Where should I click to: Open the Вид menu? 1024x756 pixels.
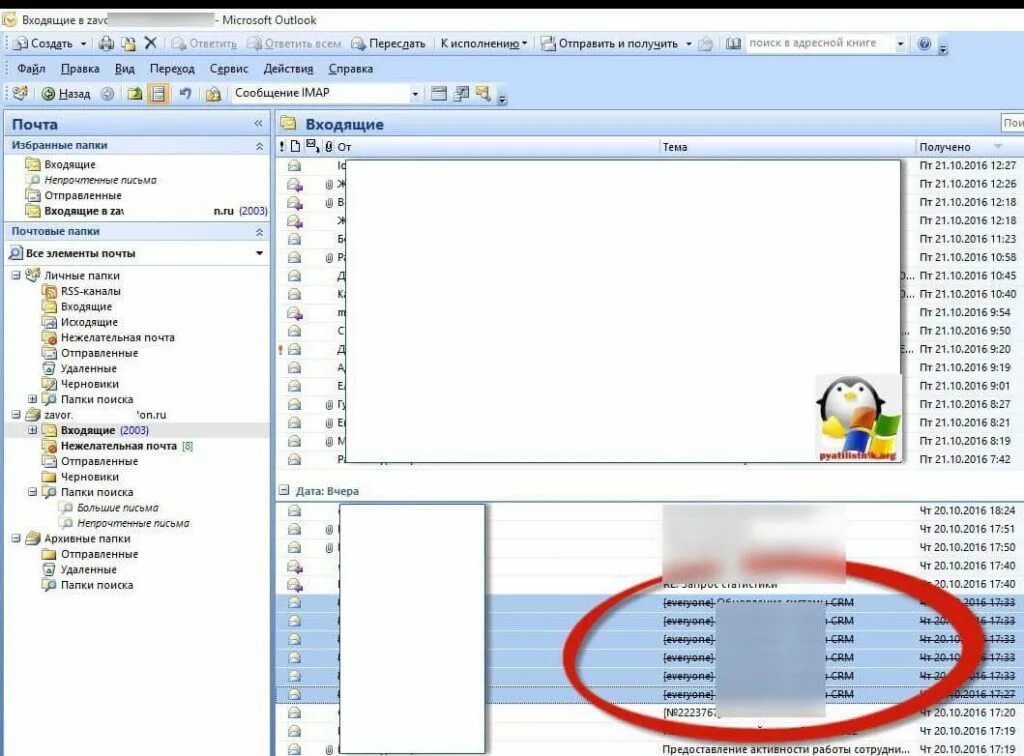point(124,69)
